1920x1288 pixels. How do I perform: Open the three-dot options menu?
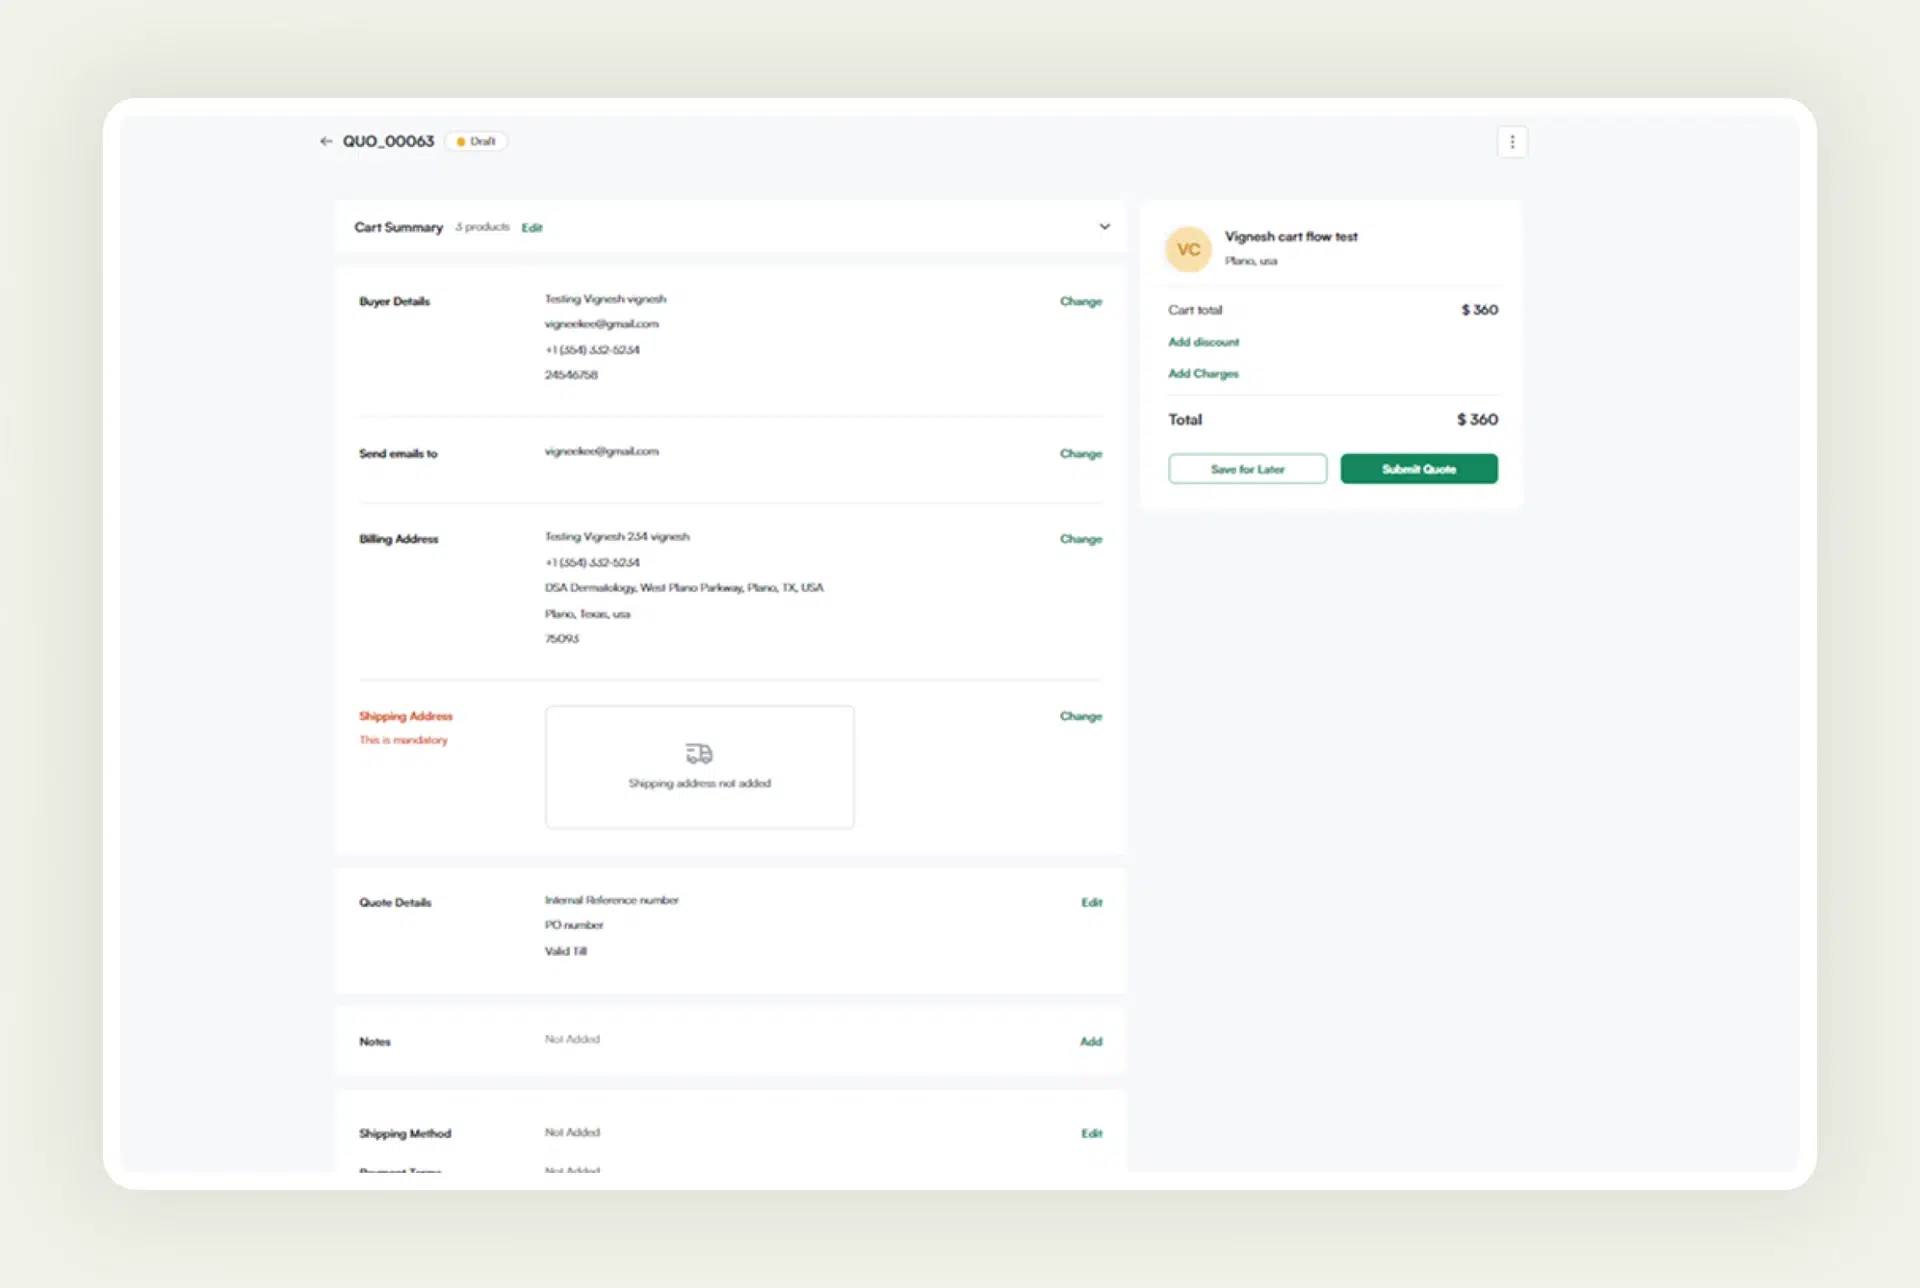1512,141
